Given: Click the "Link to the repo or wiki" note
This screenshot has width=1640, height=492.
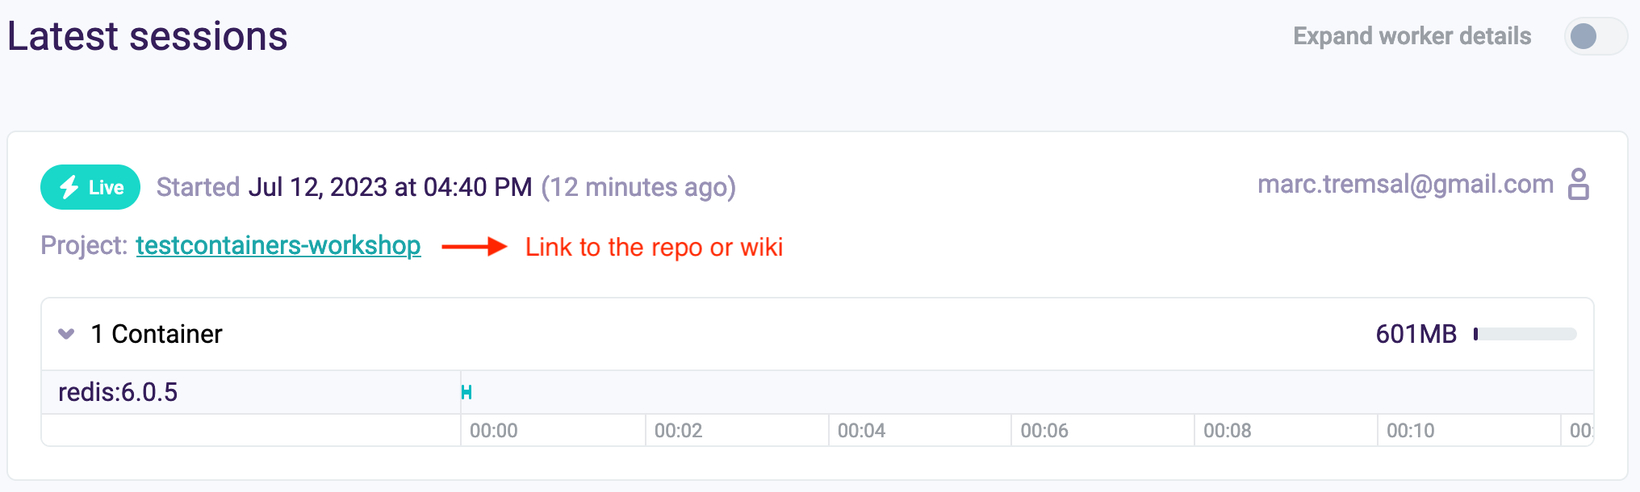Looking at the screenshot, I should [x=654, y=247].
